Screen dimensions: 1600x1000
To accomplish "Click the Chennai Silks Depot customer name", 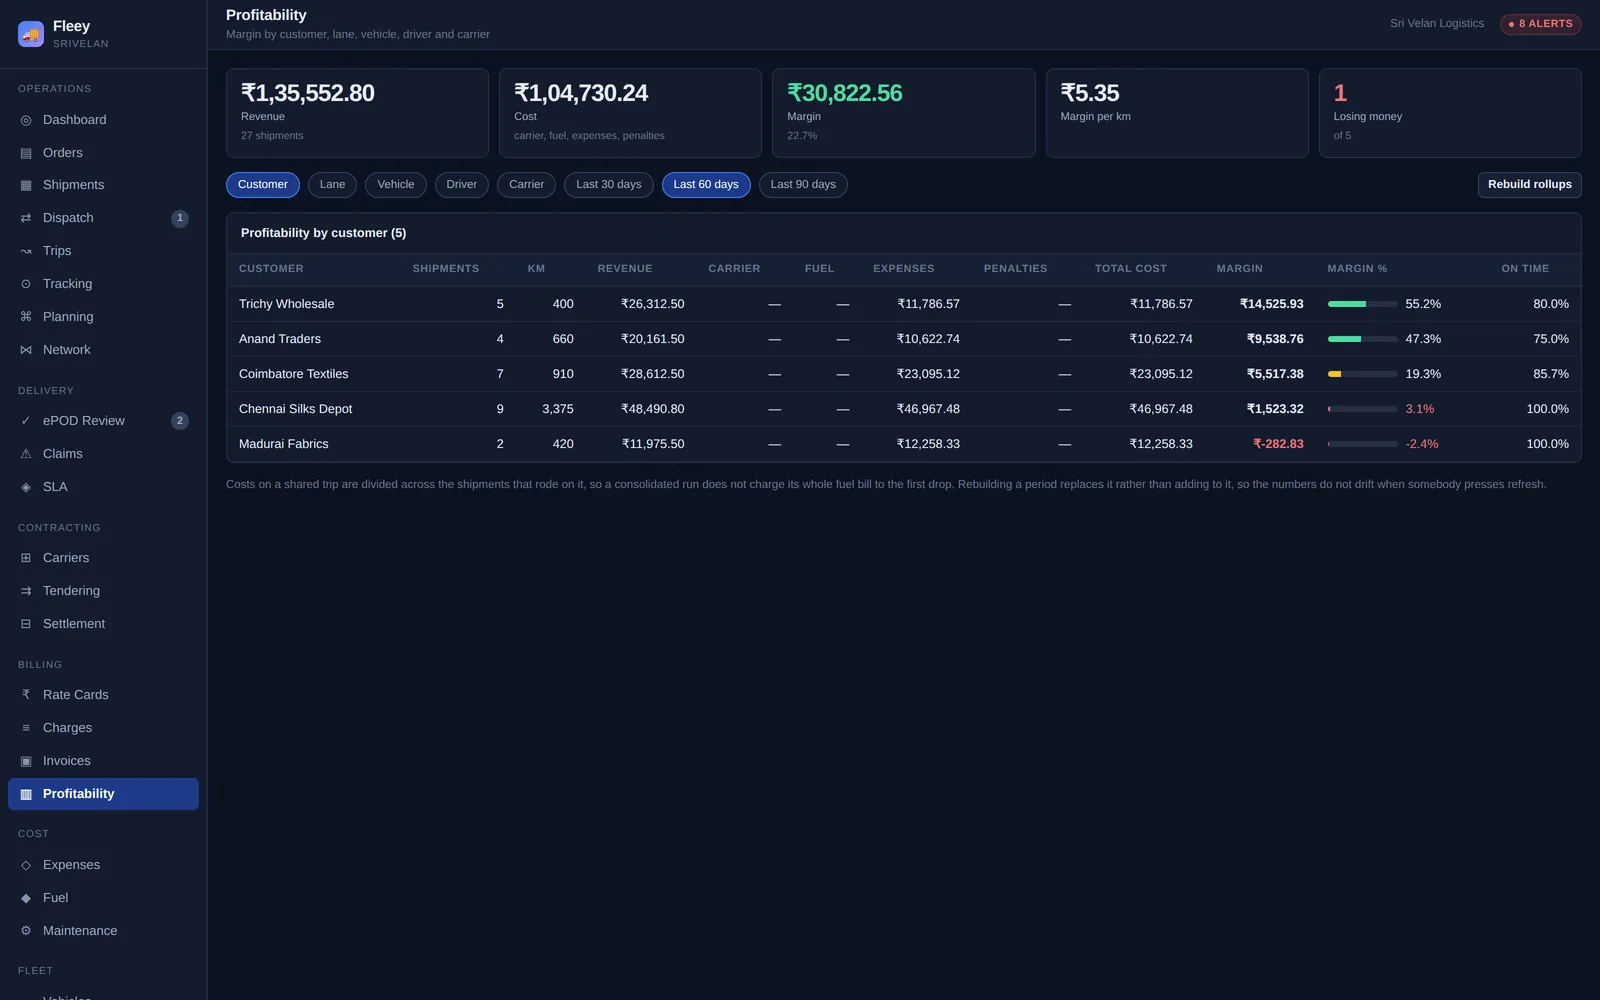I will coord(295,409).
